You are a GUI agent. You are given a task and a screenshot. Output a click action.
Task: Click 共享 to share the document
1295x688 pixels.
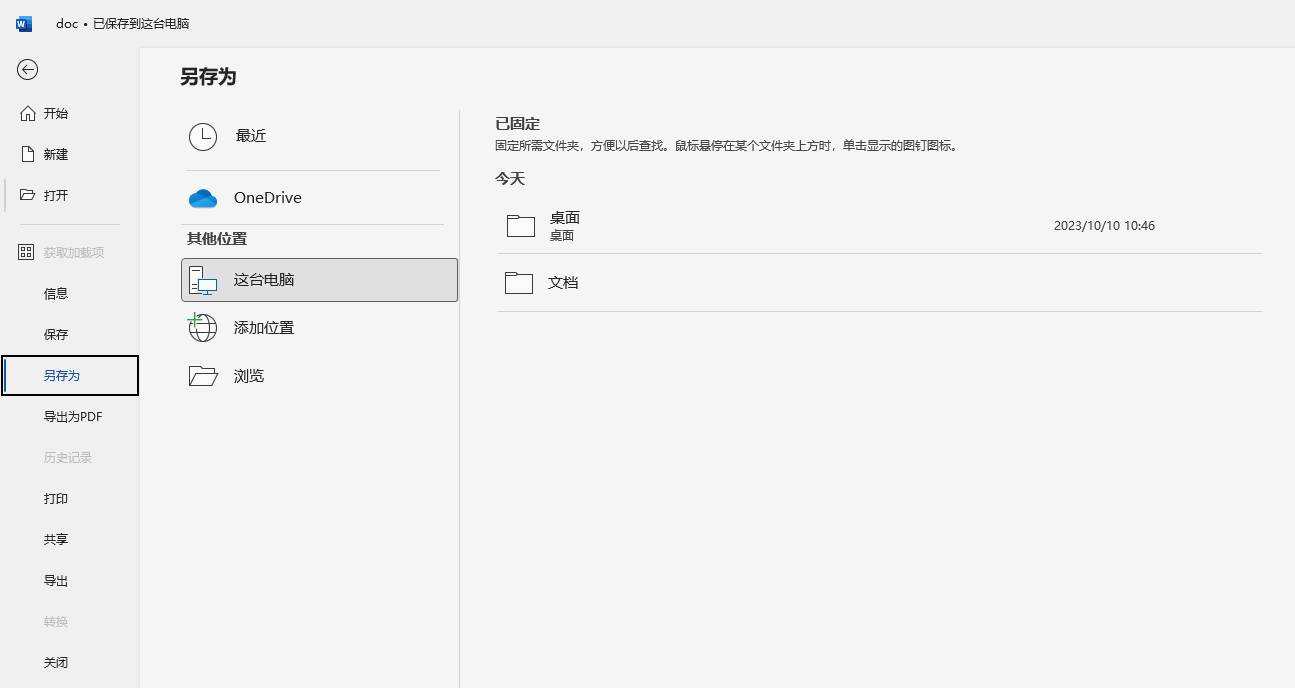[x=55, y=539]
